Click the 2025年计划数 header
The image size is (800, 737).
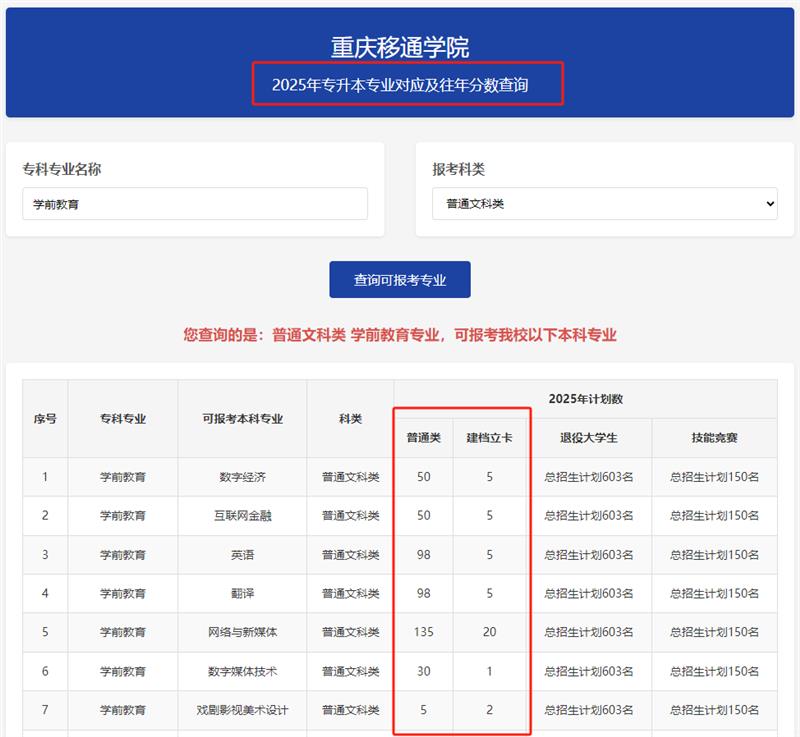coord(586,399)
